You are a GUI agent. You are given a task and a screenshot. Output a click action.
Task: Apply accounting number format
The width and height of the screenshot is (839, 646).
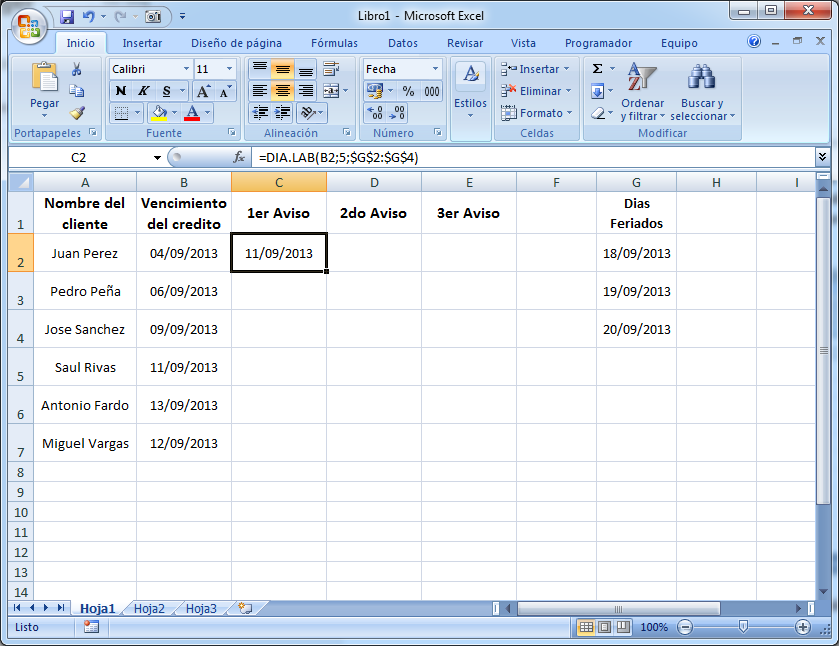point(375,91)
